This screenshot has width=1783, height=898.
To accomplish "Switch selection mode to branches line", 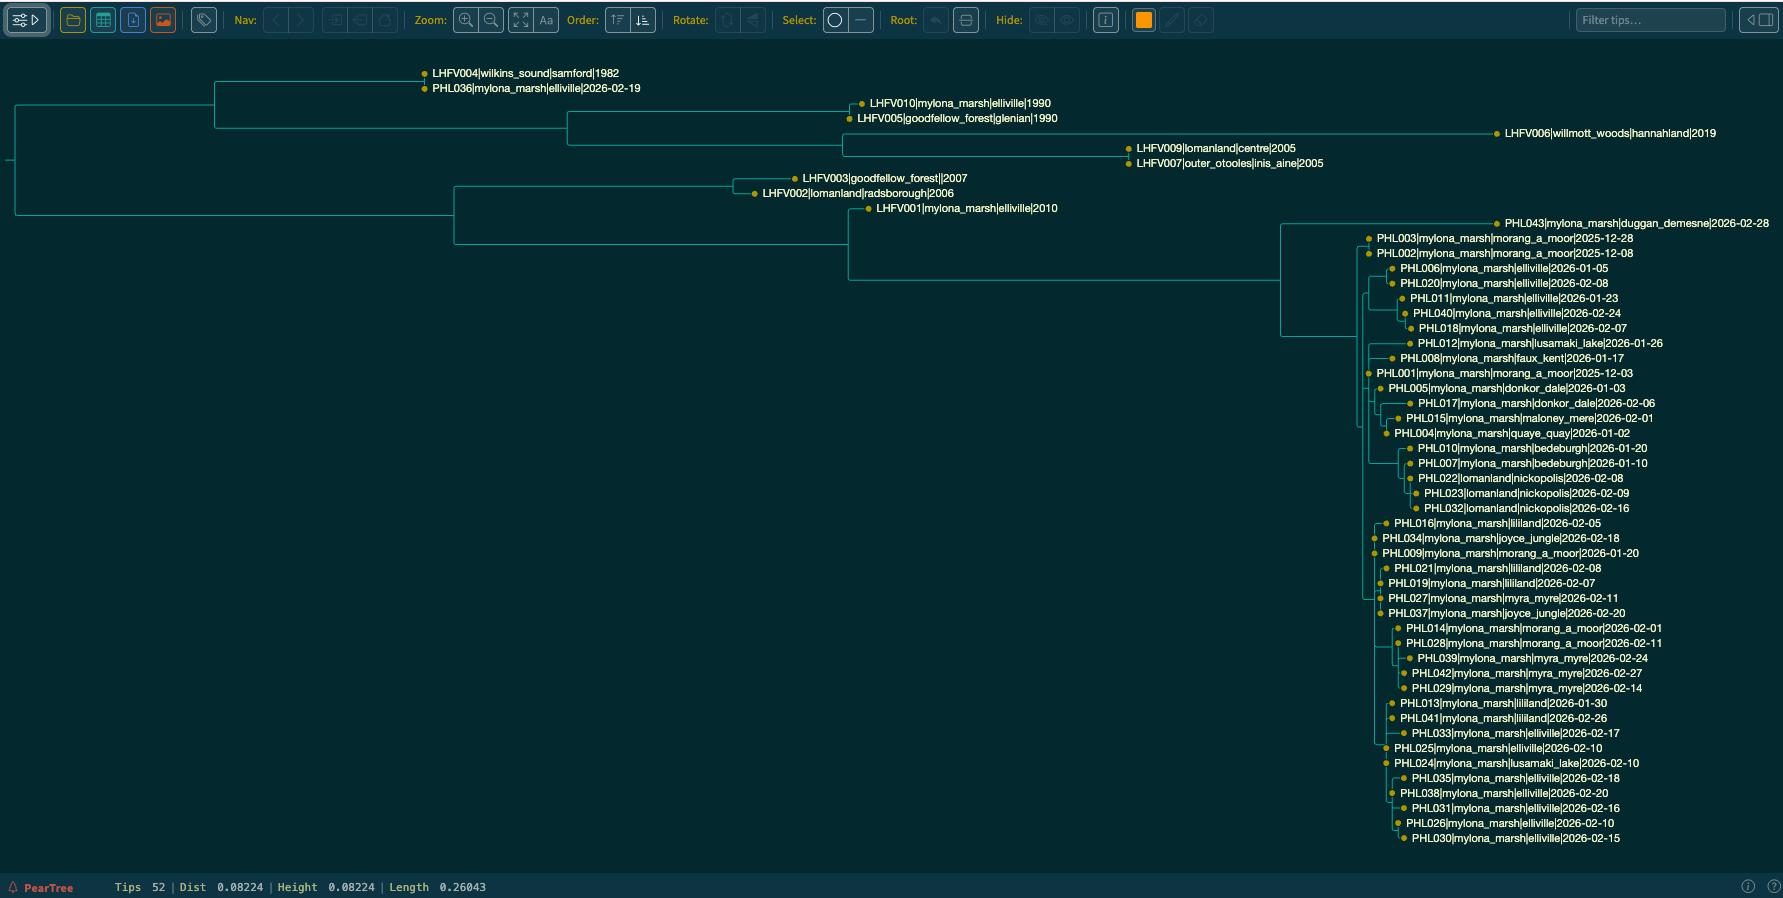I will pyautogui.click(x=861, y=20).
